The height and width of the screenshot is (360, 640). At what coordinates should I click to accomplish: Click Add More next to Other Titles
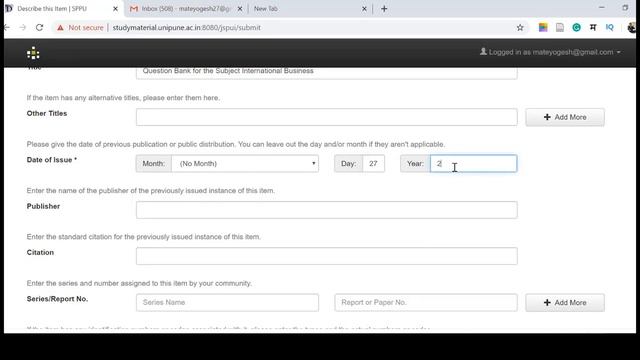[565, 117]
